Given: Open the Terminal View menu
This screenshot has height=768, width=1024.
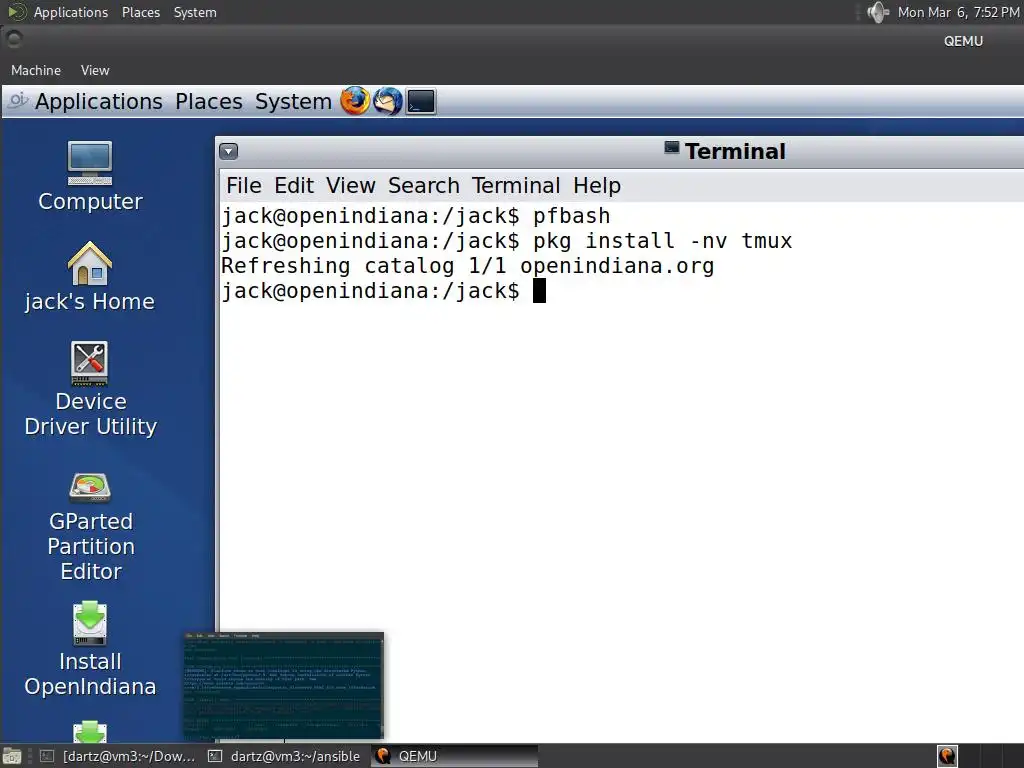Looking at the screenshot, I should (351, 185).
